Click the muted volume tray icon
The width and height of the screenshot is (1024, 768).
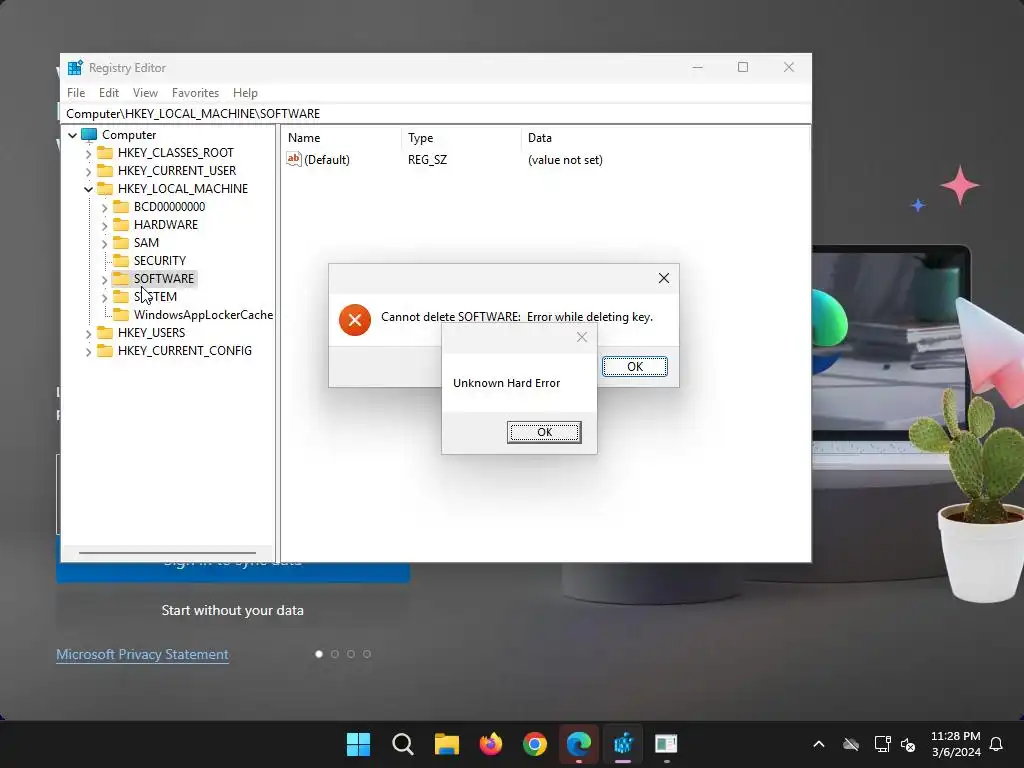click(908, 744)
